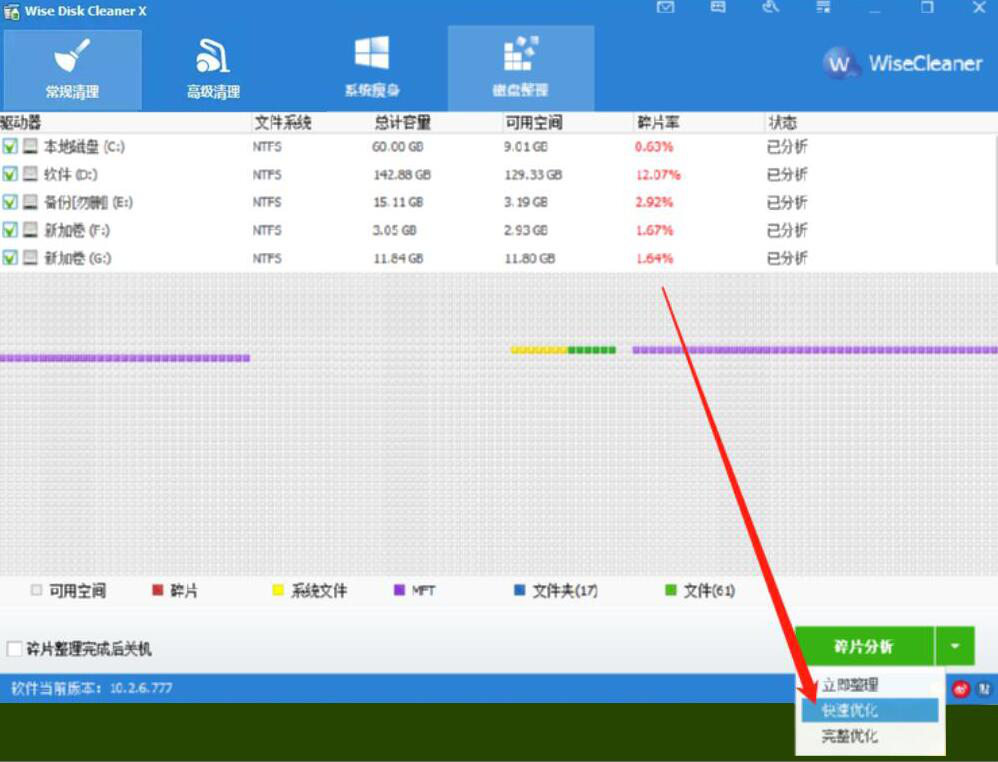Open the menu list icon in title bar
Screen dimensions: 998x762
coord(824,8)
